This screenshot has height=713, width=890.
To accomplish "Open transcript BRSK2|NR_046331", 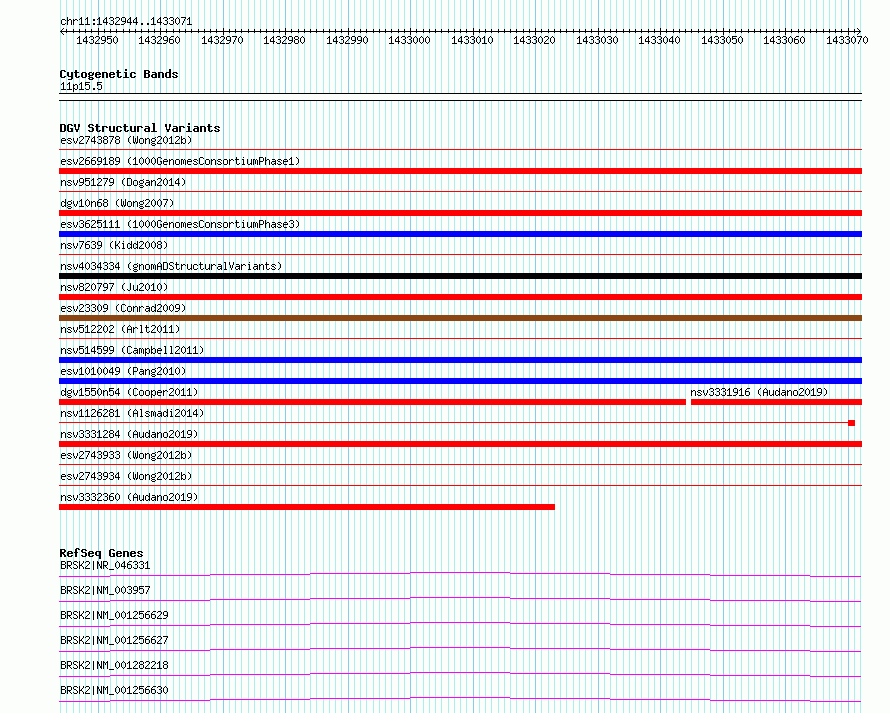I will (x=105, y=565).
